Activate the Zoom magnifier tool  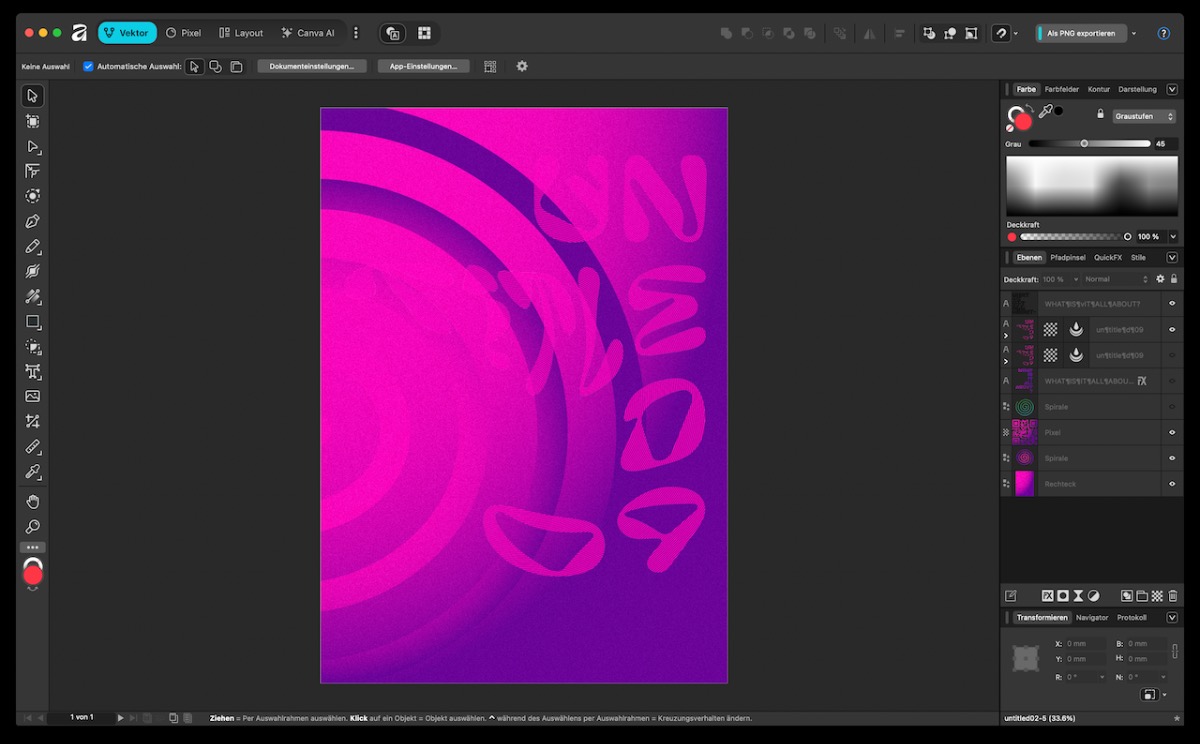(33, 527)
